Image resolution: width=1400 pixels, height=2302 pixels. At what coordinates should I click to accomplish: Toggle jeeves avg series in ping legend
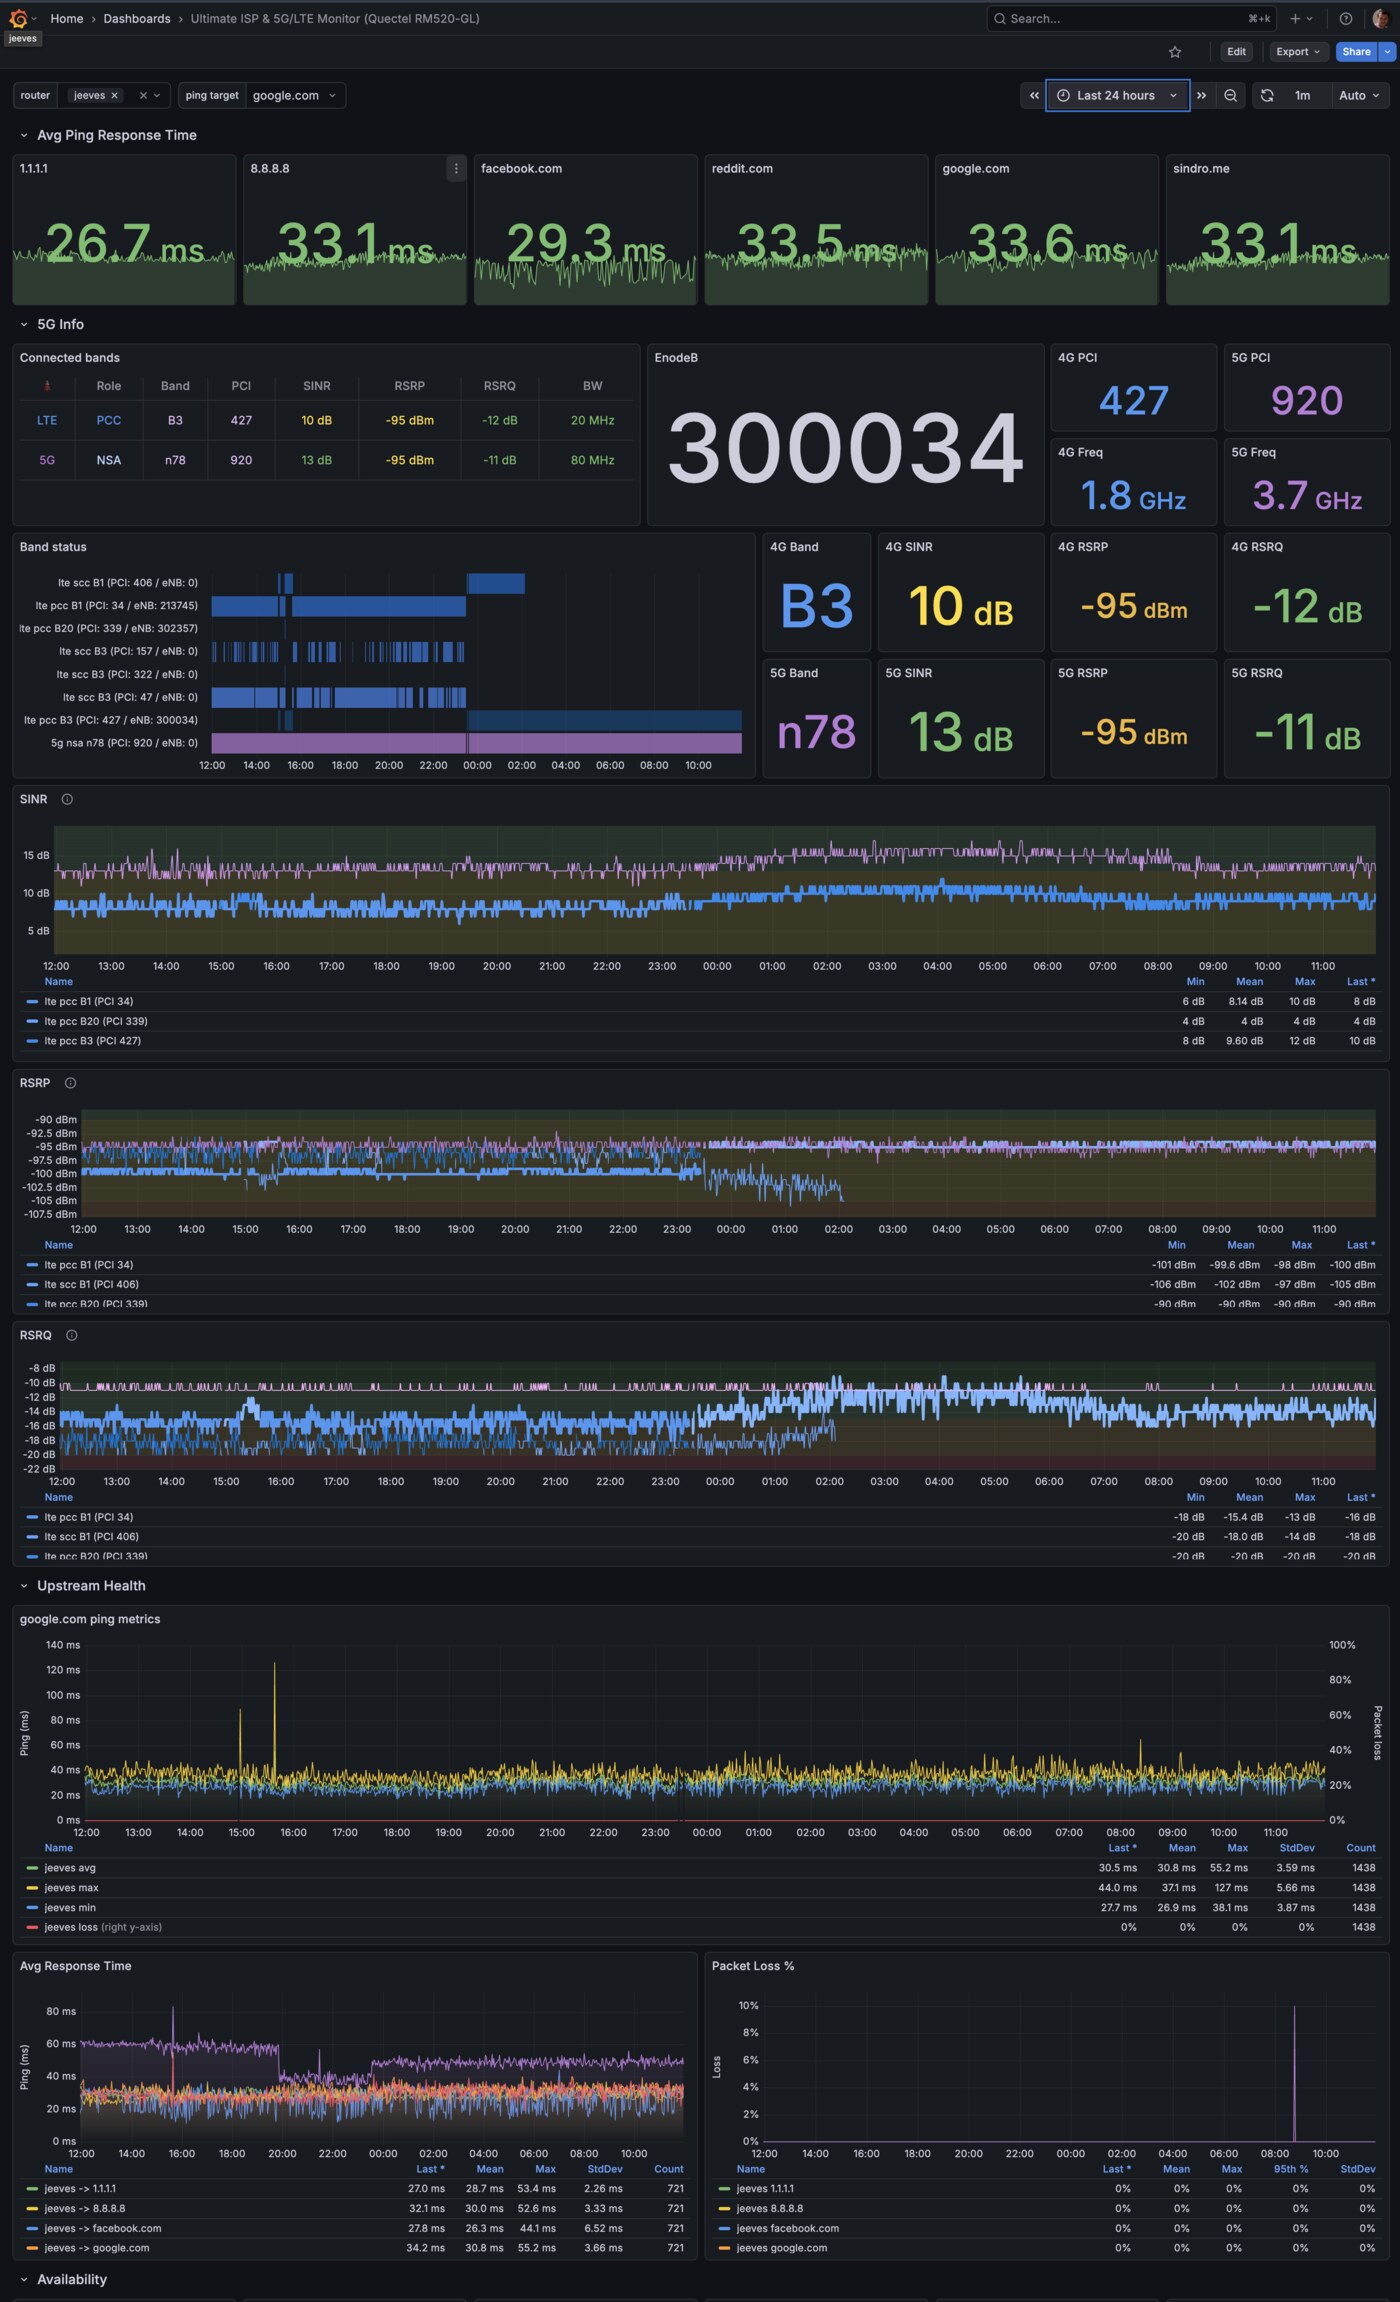[70, 1868]
